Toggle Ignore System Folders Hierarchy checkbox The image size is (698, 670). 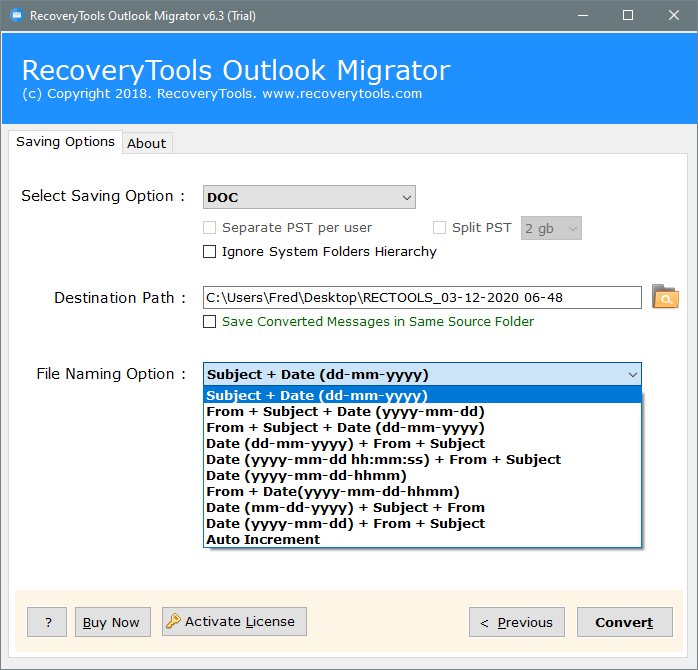coord(209,252)
